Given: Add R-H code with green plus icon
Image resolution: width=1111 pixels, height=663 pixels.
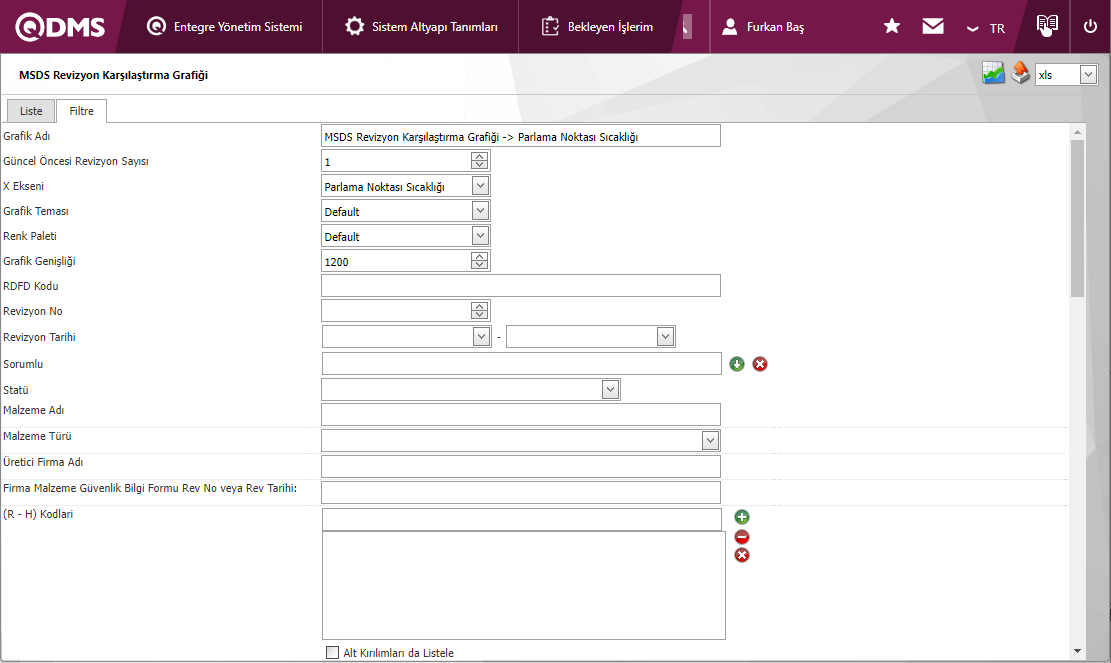Looking at the screenshot, I should (x=742, y=517).
